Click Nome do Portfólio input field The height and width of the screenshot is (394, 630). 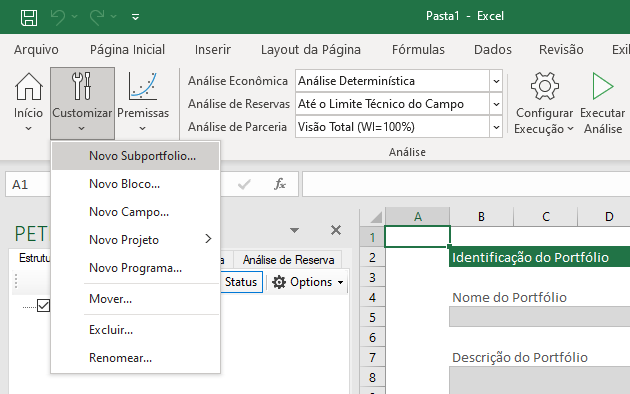(540, 317)
